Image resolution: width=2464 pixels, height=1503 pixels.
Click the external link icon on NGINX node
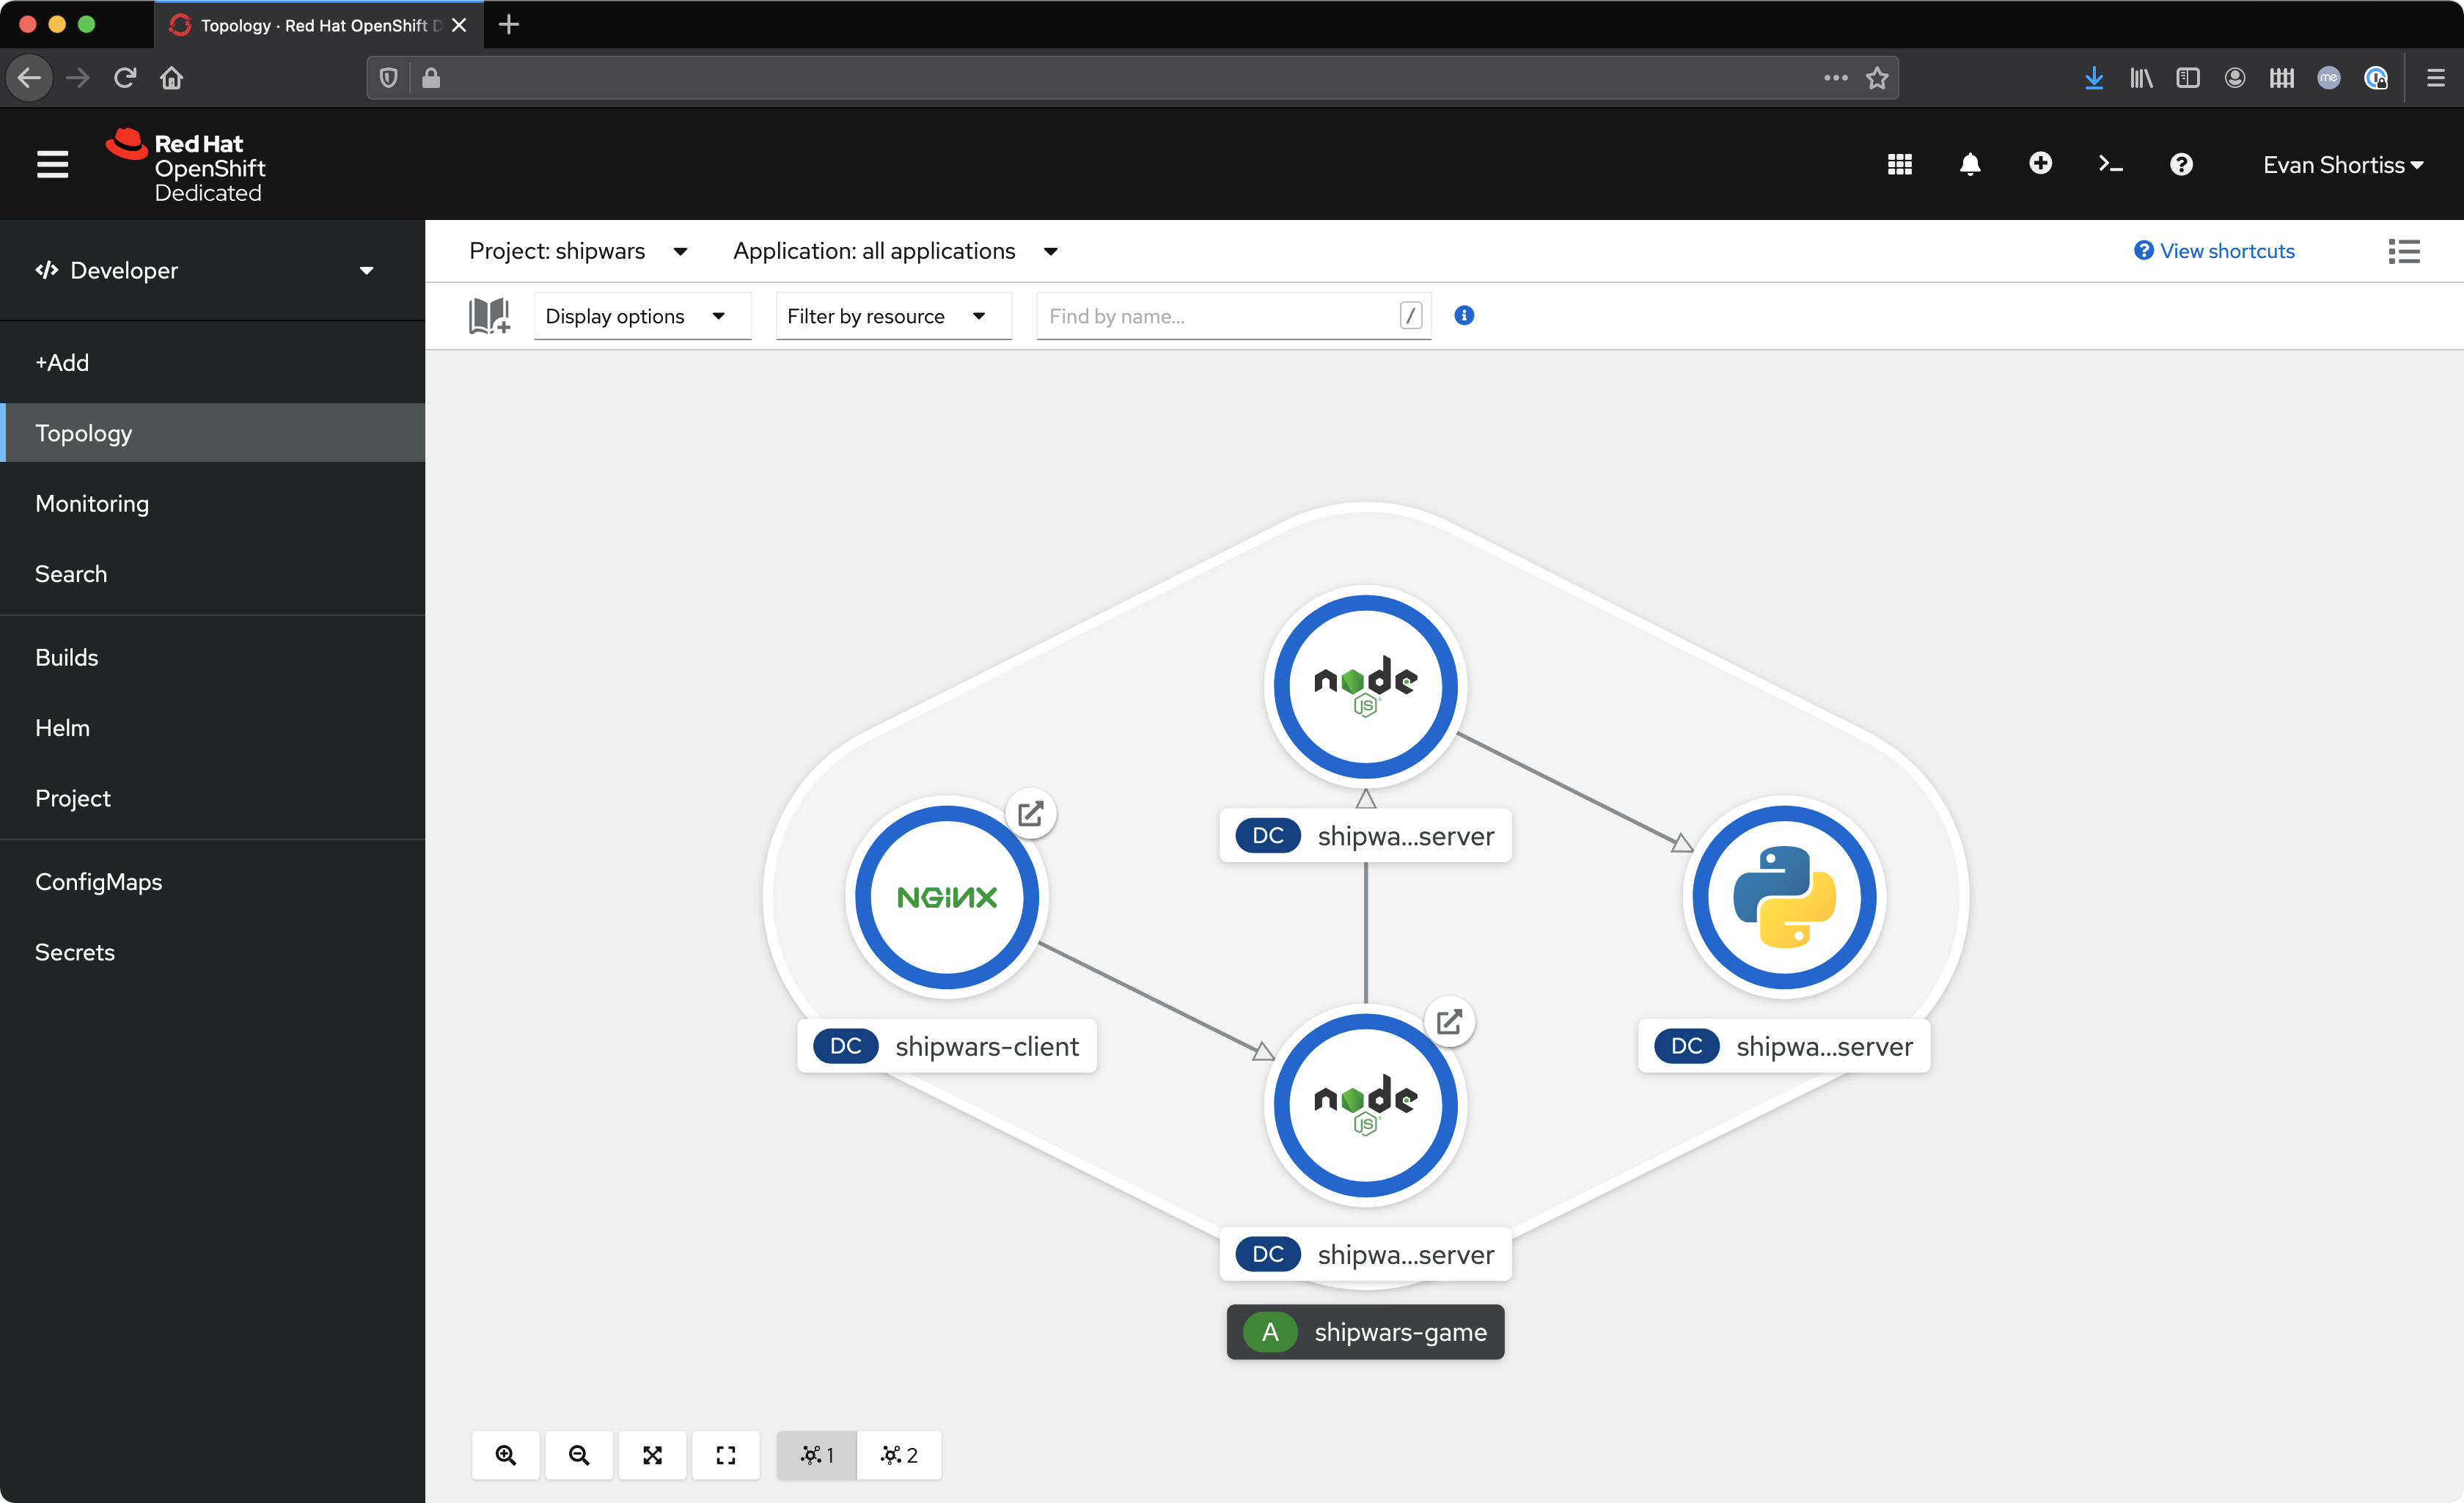(x=1028, y=815)
